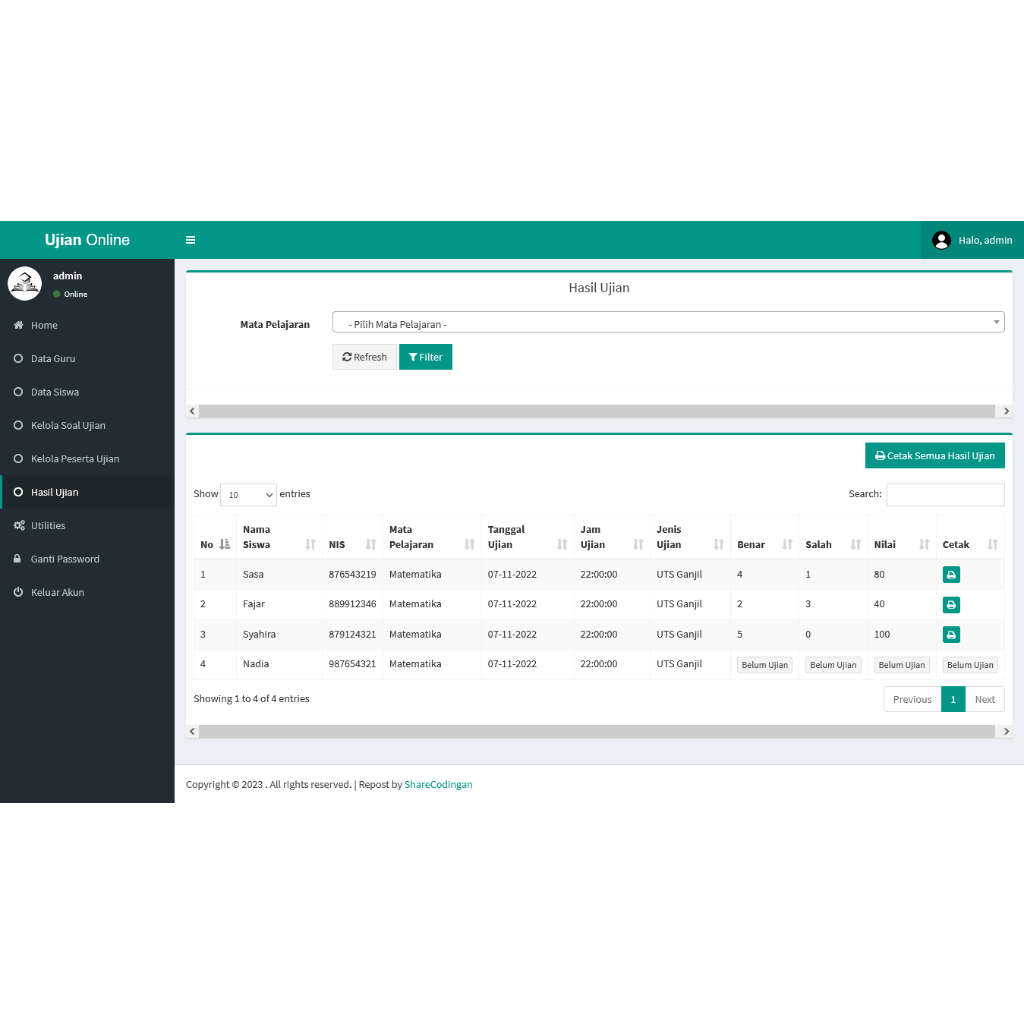This screenshot has height=1024, width=1024.
Task: Apply the Filter button
Action: pyautogui.click(x=425, y=357)
